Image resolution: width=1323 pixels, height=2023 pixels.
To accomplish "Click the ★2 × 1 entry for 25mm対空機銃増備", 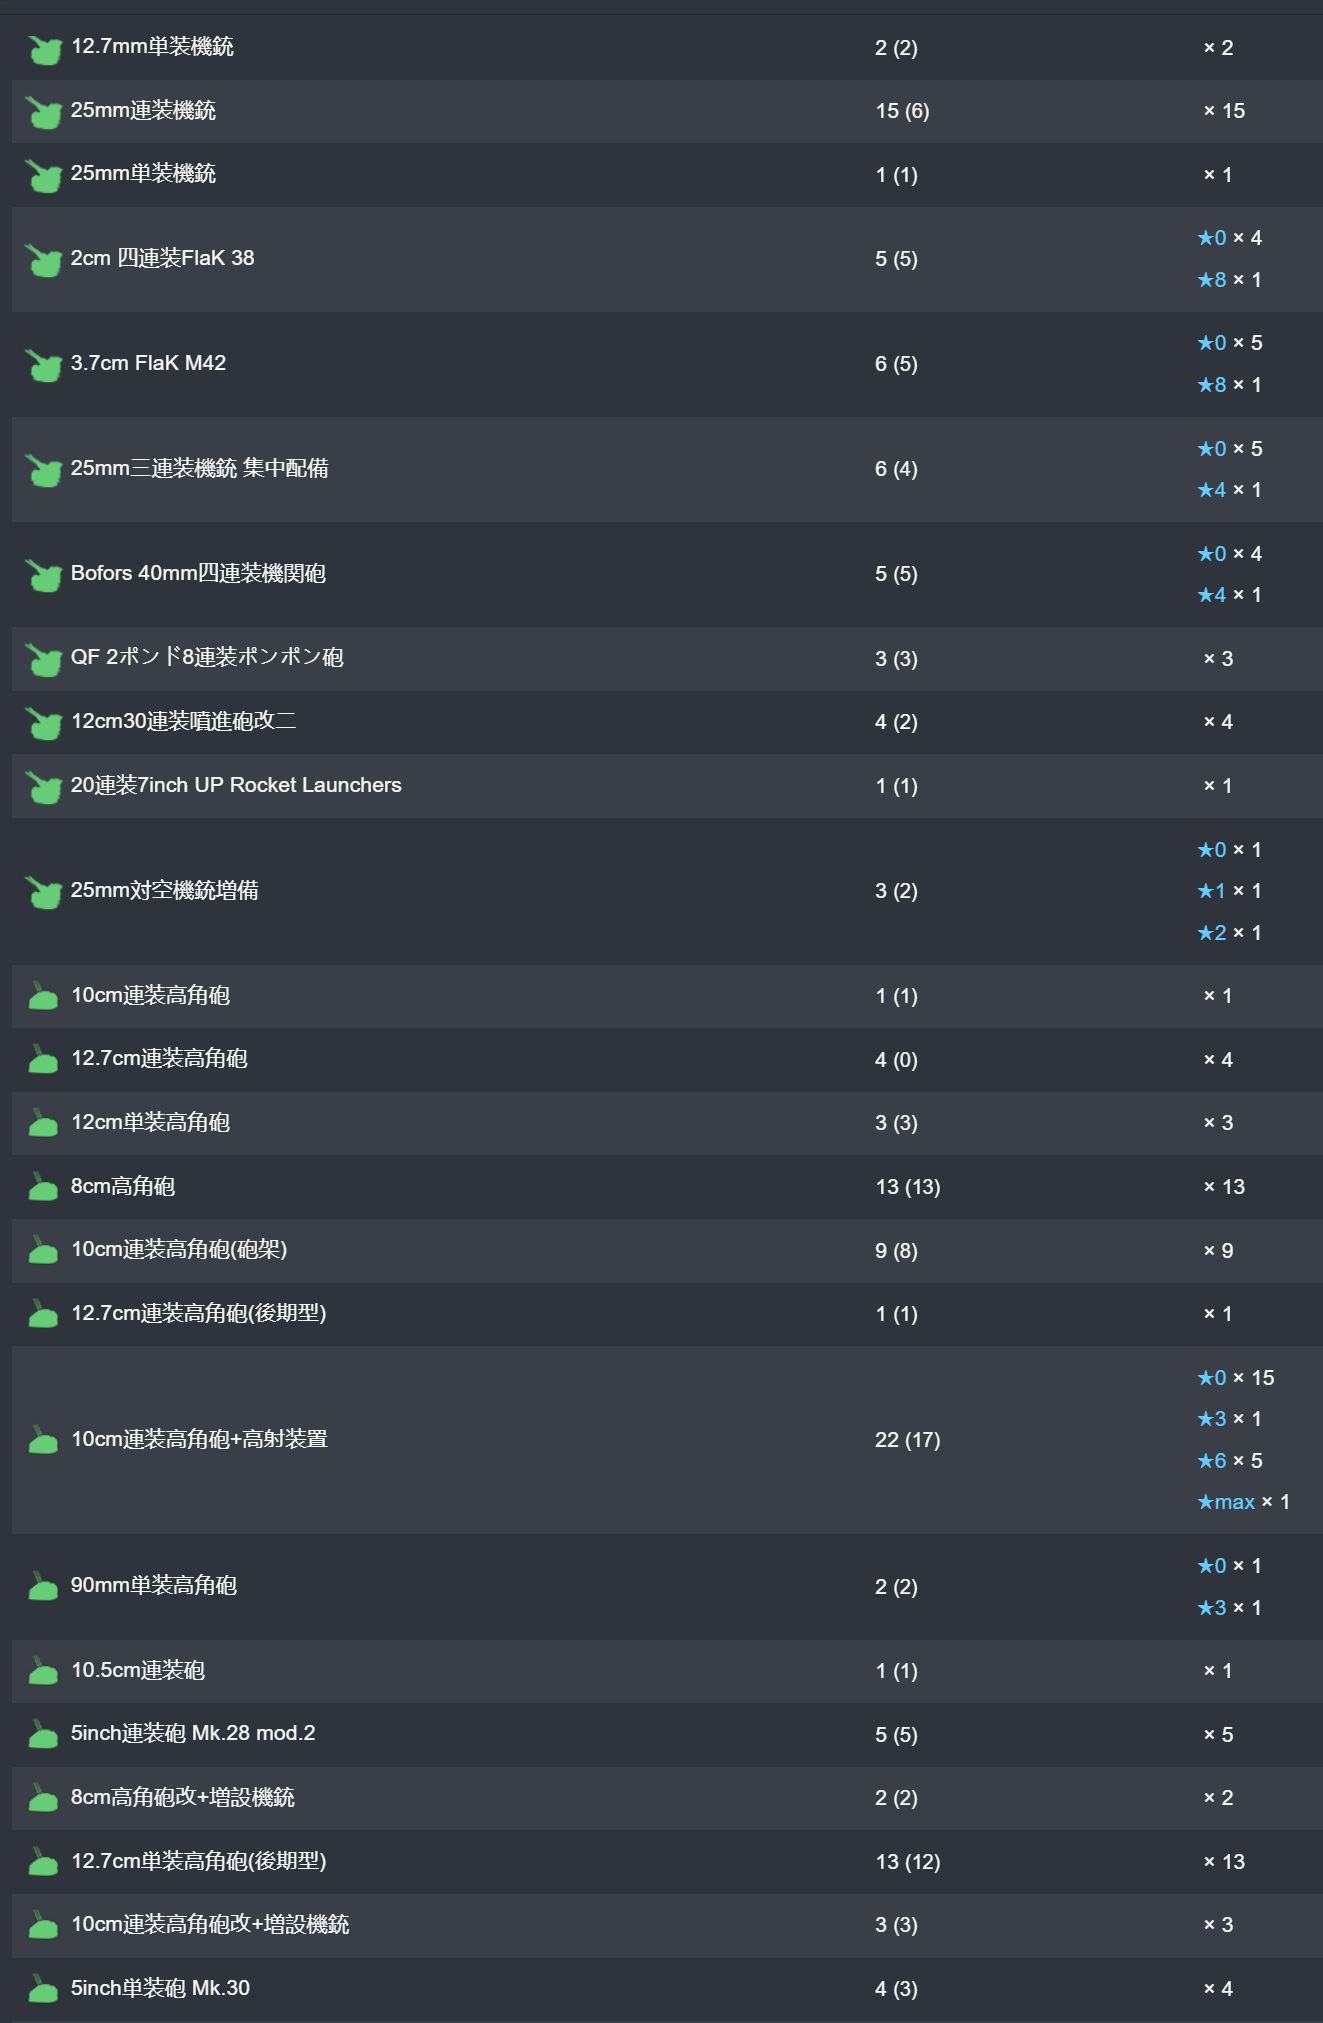I will [x=1229, y=933].
